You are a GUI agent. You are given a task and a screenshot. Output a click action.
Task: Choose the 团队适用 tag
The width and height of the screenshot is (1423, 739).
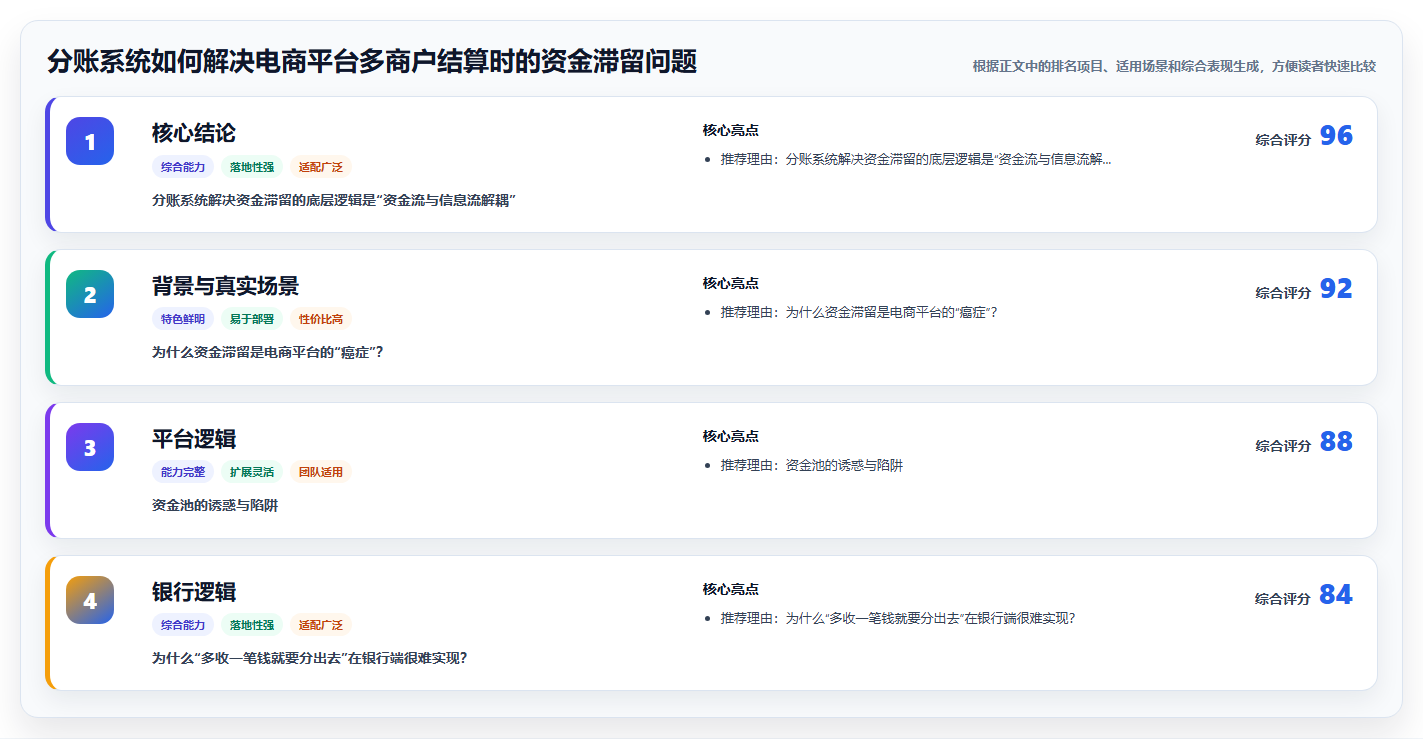321,473
